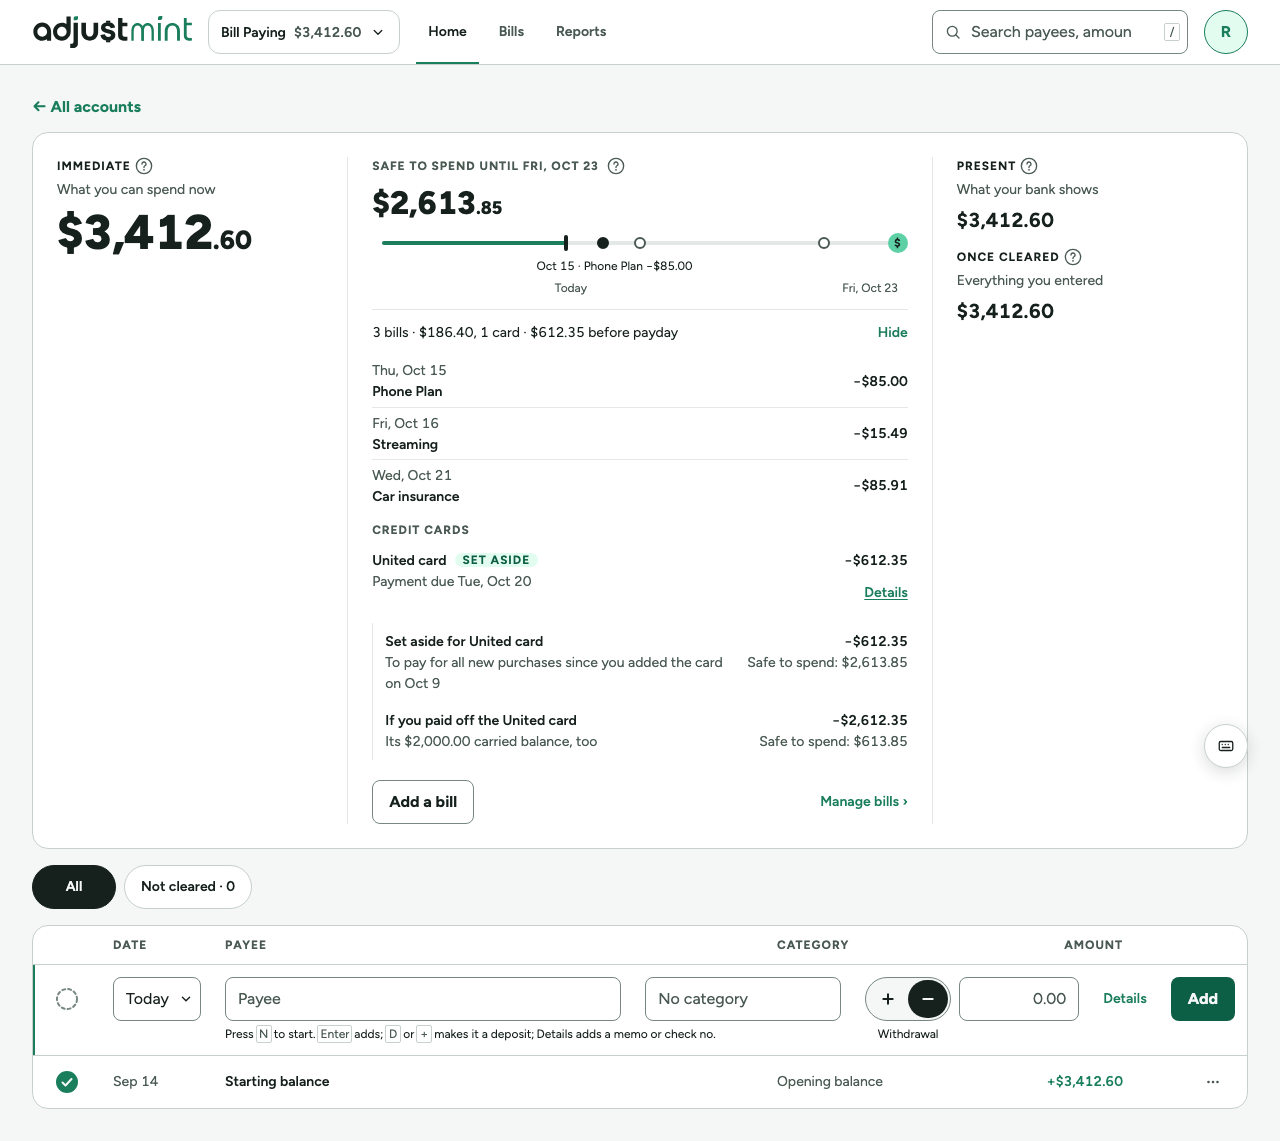Open United card Details link
1280x1141 pixels.
point(886,593)
